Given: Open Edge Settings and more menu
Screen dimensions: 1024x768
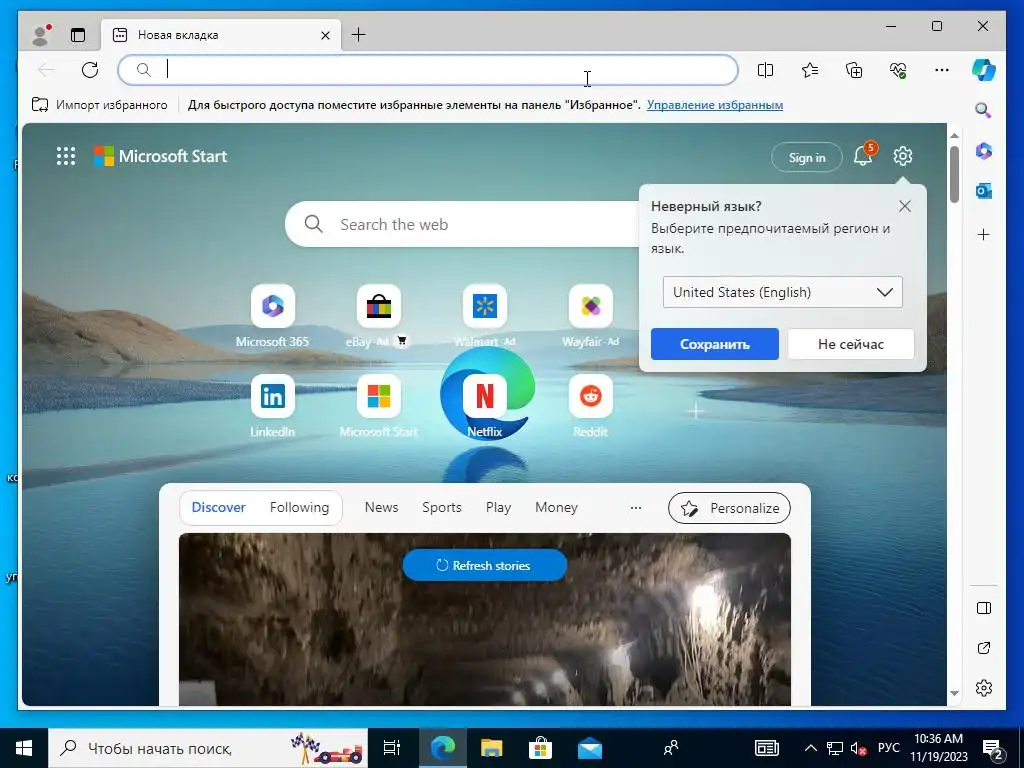Looking at the screenshot, I should coord(942,70).
